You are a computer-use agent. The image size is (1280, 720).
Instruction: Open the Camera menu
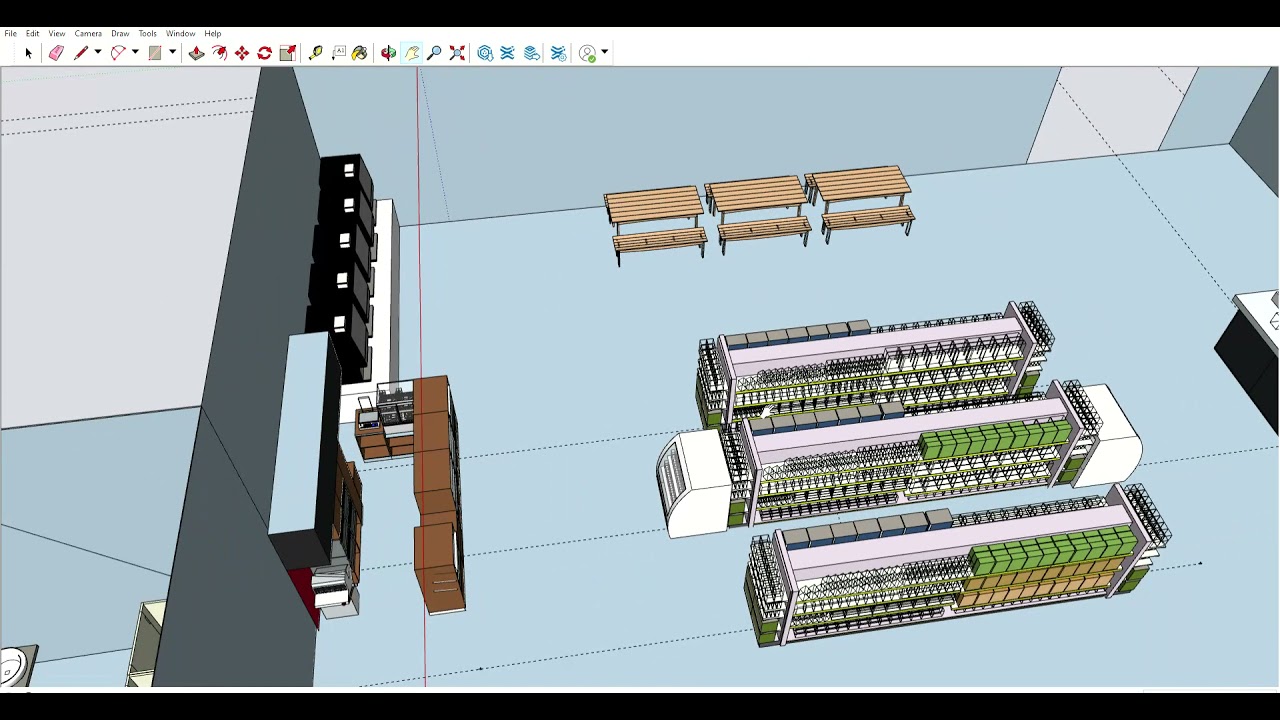[88, 33]
